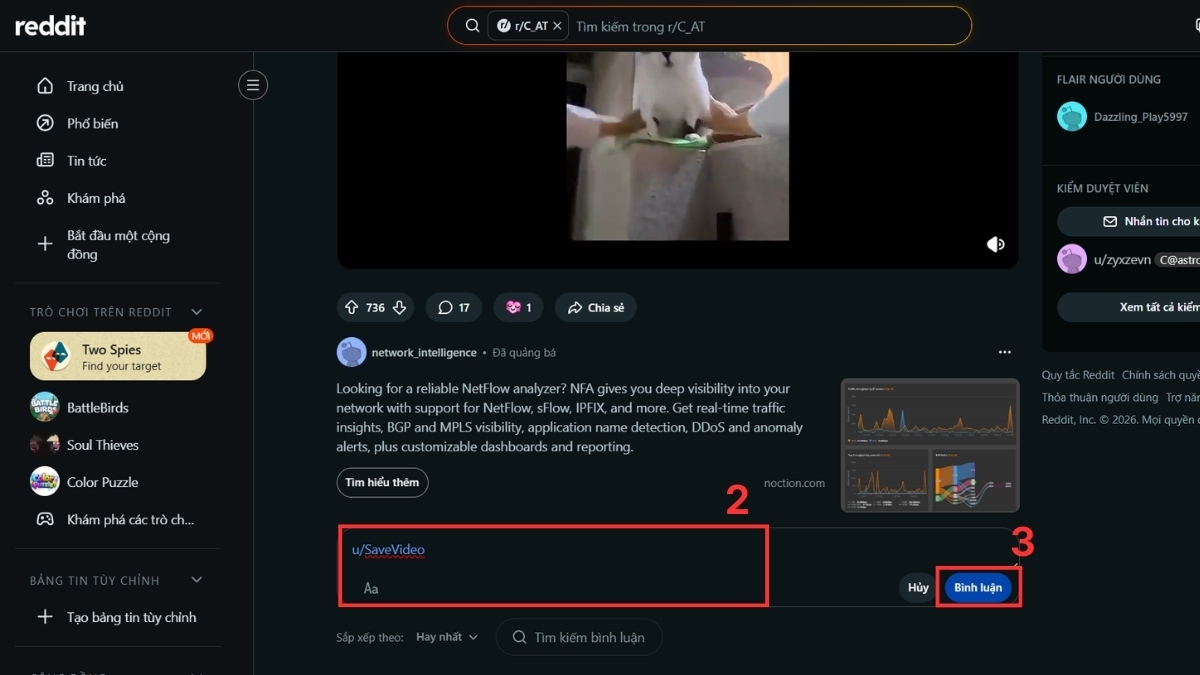Collapse the sidebar with the hamburger toggle
This screenshot has width=1200, height=675.
[x=253, y=85]
